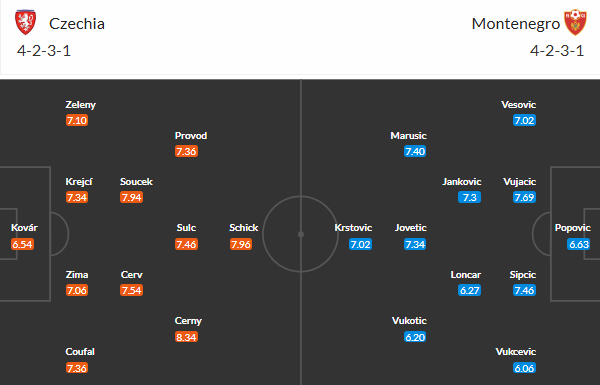Image resolution: width=600 pixels, height=385 pixels.
Task: Click Montenegro's 4-2-3-1 formation label
Action: [557, 51]
